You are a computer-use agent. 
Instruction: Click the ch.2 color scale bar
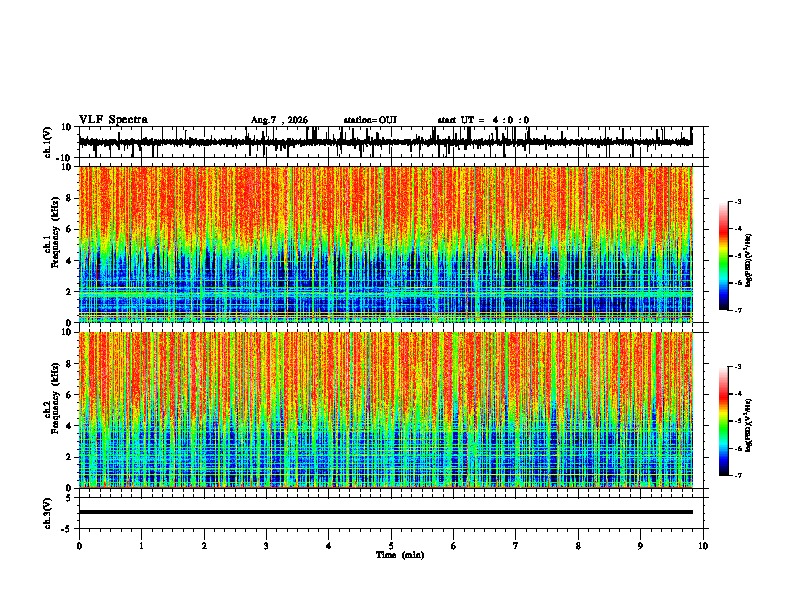coord(724,421)
